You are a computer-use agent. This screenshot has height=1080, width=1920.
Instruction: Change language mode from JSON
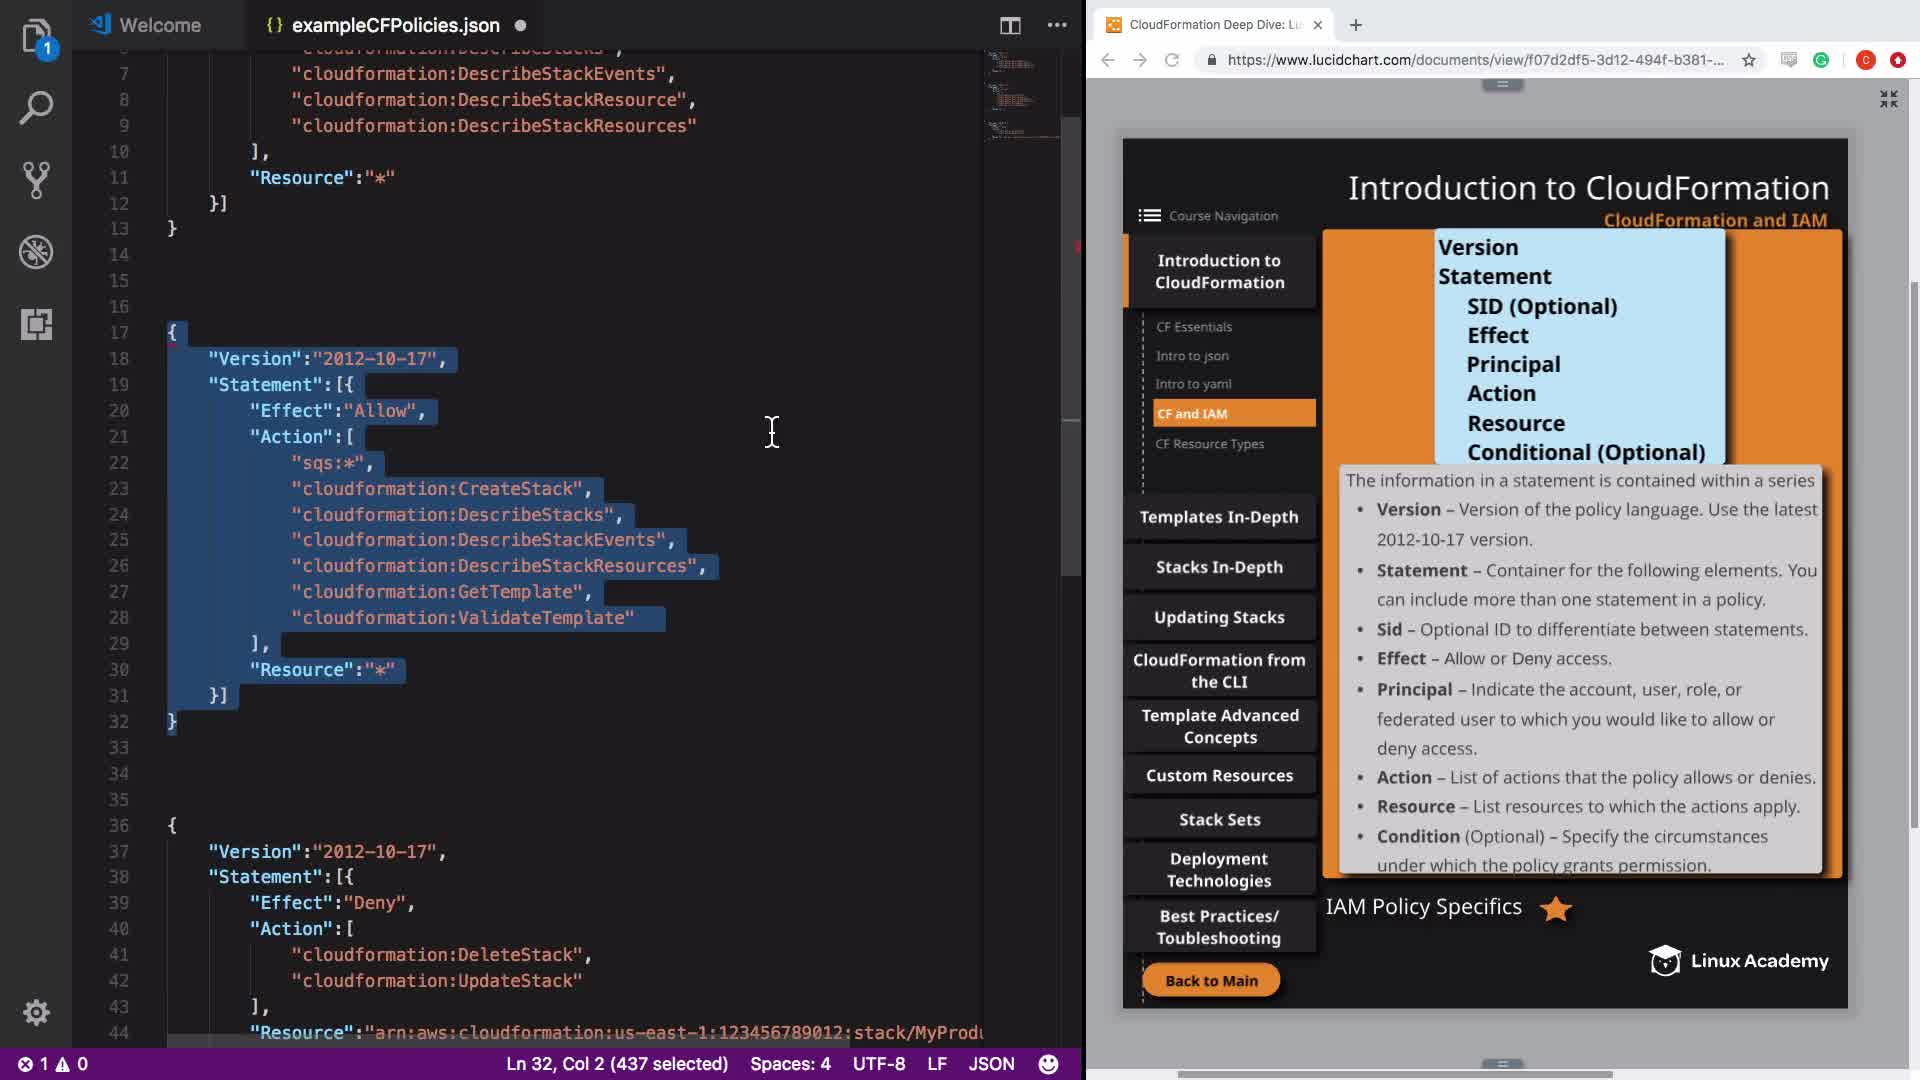[x=990, y=1064]
